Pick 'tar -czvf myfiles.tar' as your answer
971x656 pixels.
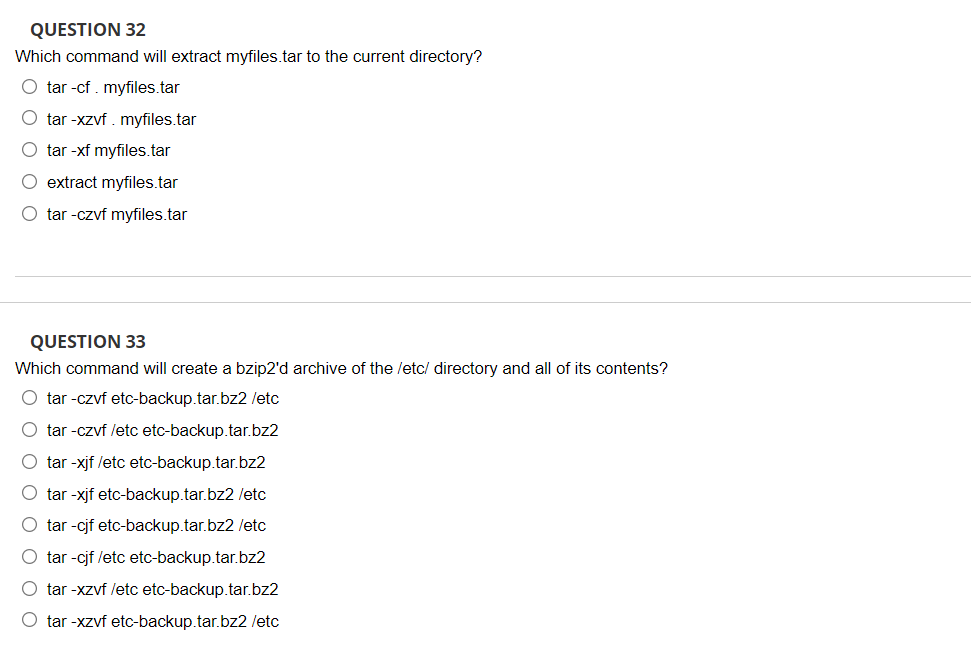click(x=29, y=213)
